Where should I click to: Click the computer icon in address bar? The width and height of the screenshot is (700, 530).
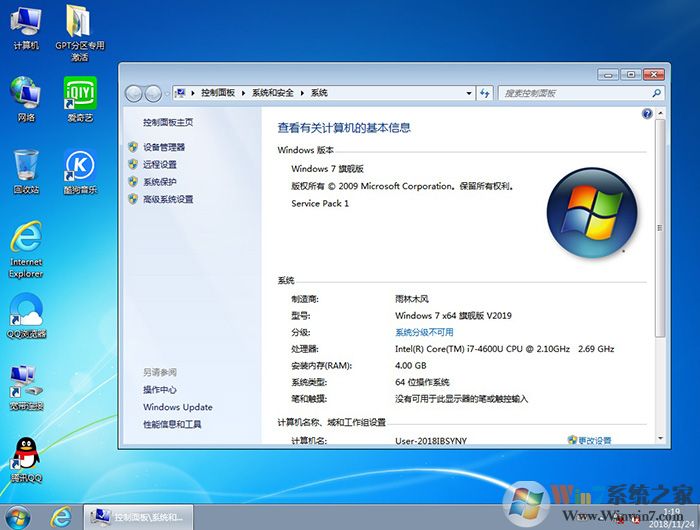click(180, 93)
